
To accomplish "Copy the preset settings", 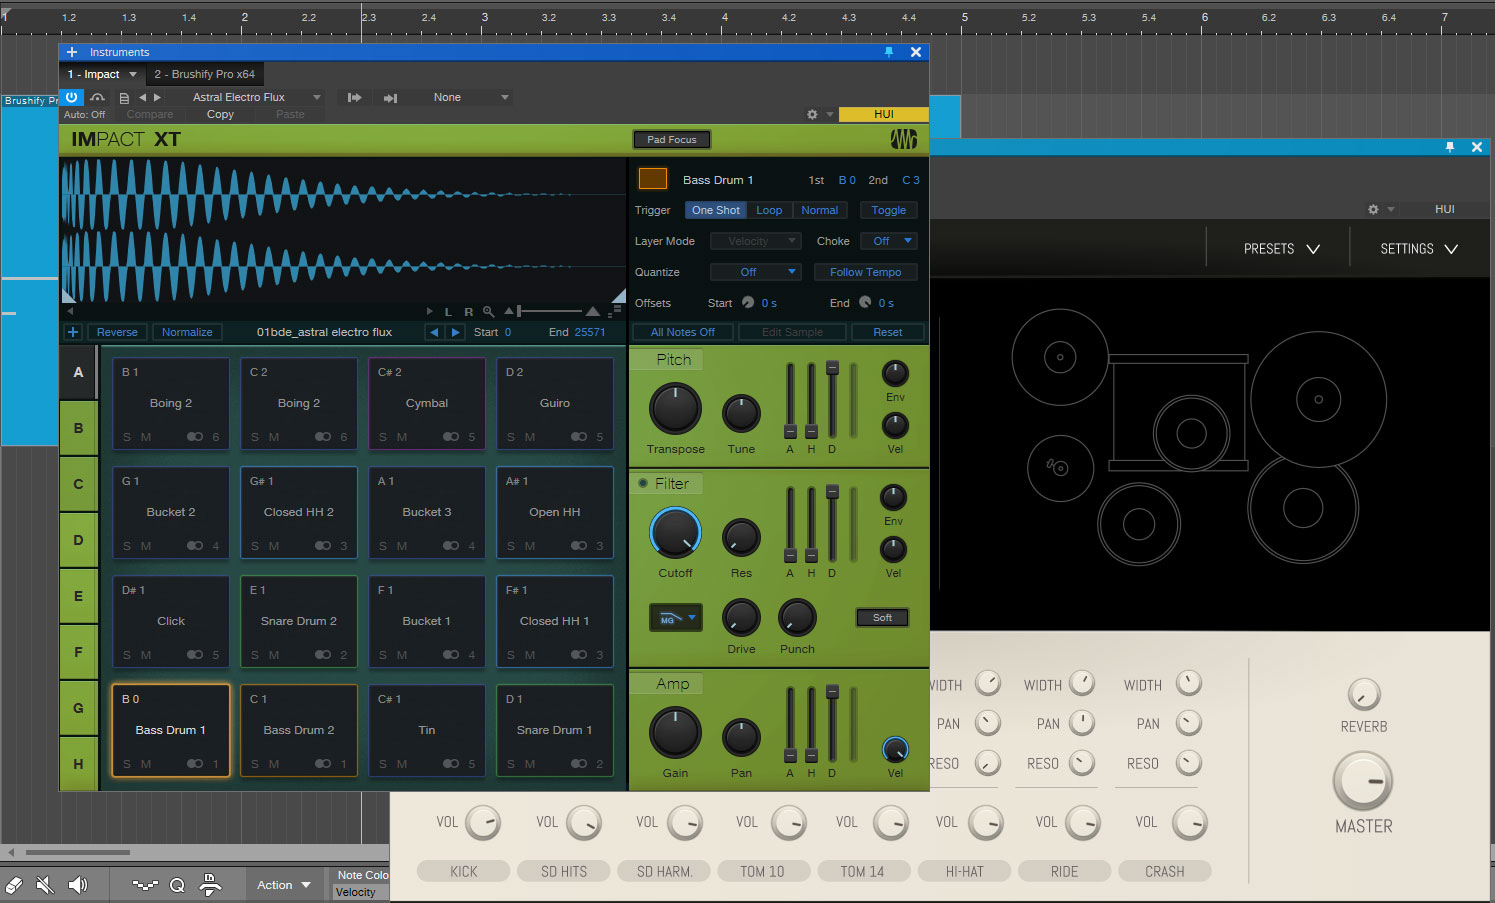I will click(220, 114).
